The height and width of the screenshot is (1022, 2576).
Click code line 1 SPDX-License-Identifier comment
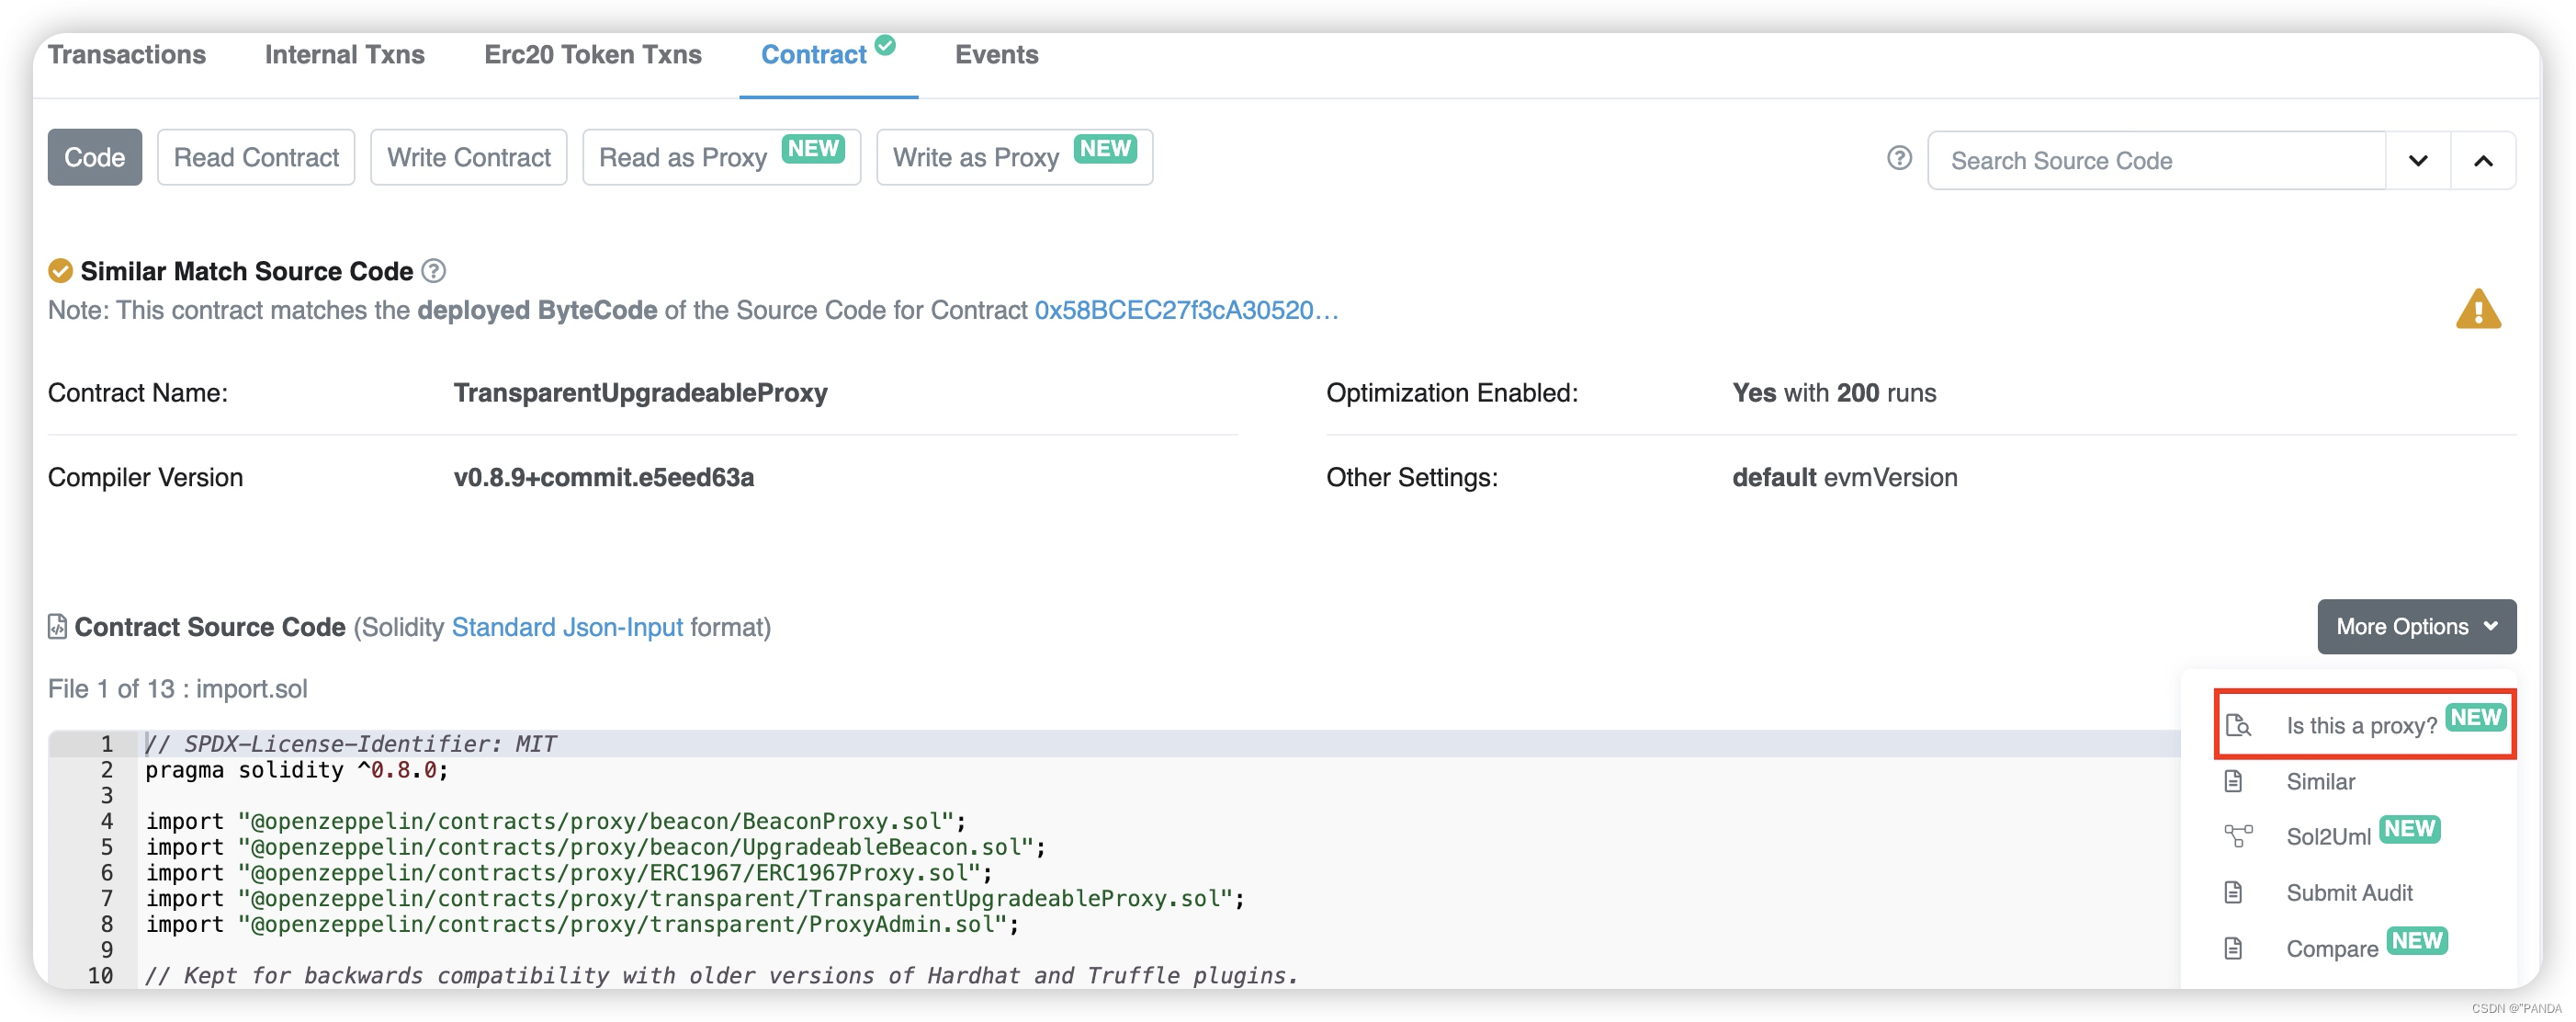coord(350,743)
